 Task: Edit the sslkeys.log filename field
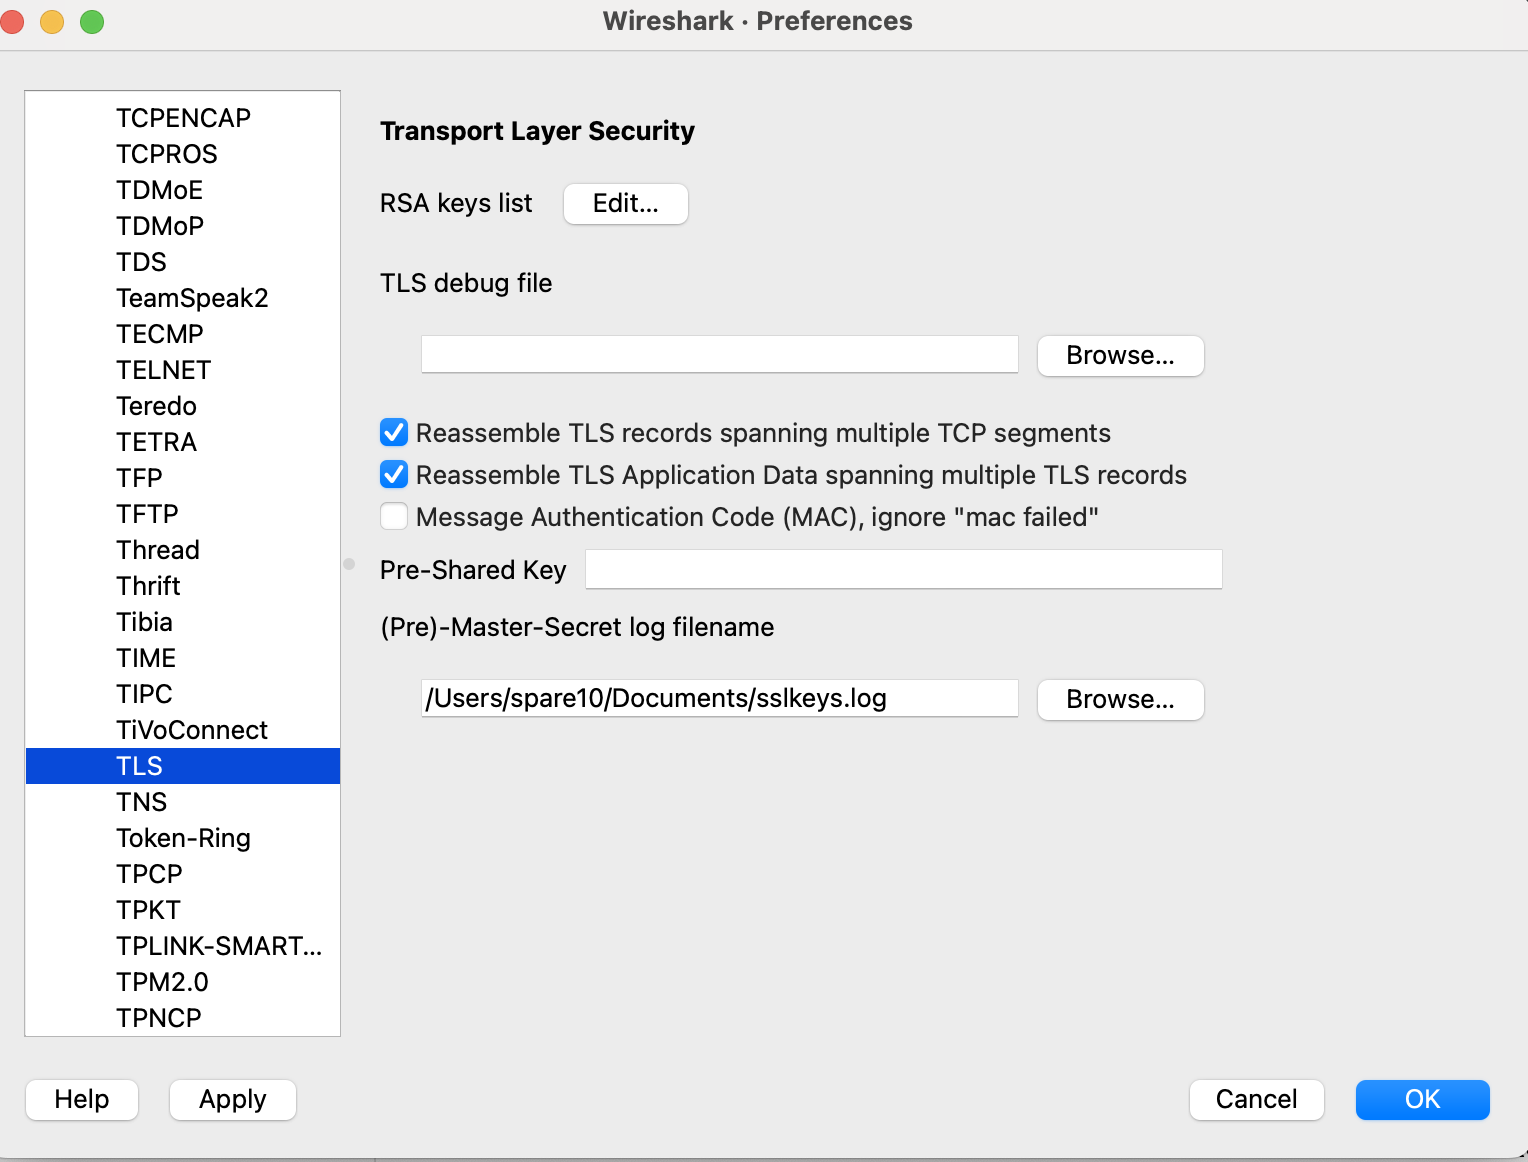pos(719,698)
